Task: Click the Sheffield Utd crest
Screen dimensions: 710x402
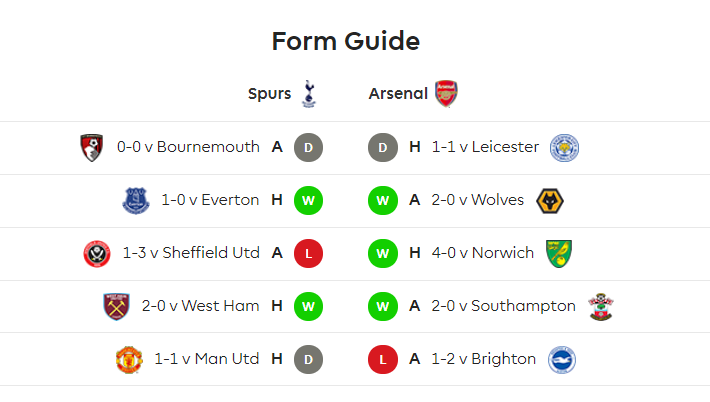Action: click(97, 254)
